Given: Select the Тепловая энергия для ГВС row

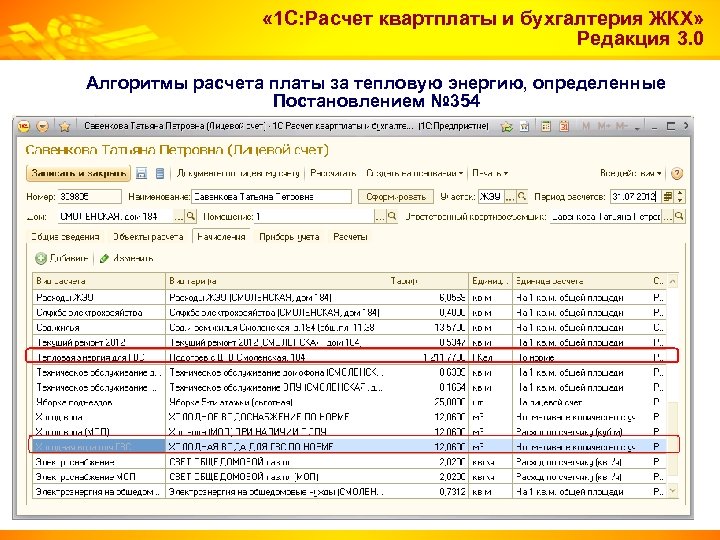Looking at the screenshot, I should click(x=351, y=358).
